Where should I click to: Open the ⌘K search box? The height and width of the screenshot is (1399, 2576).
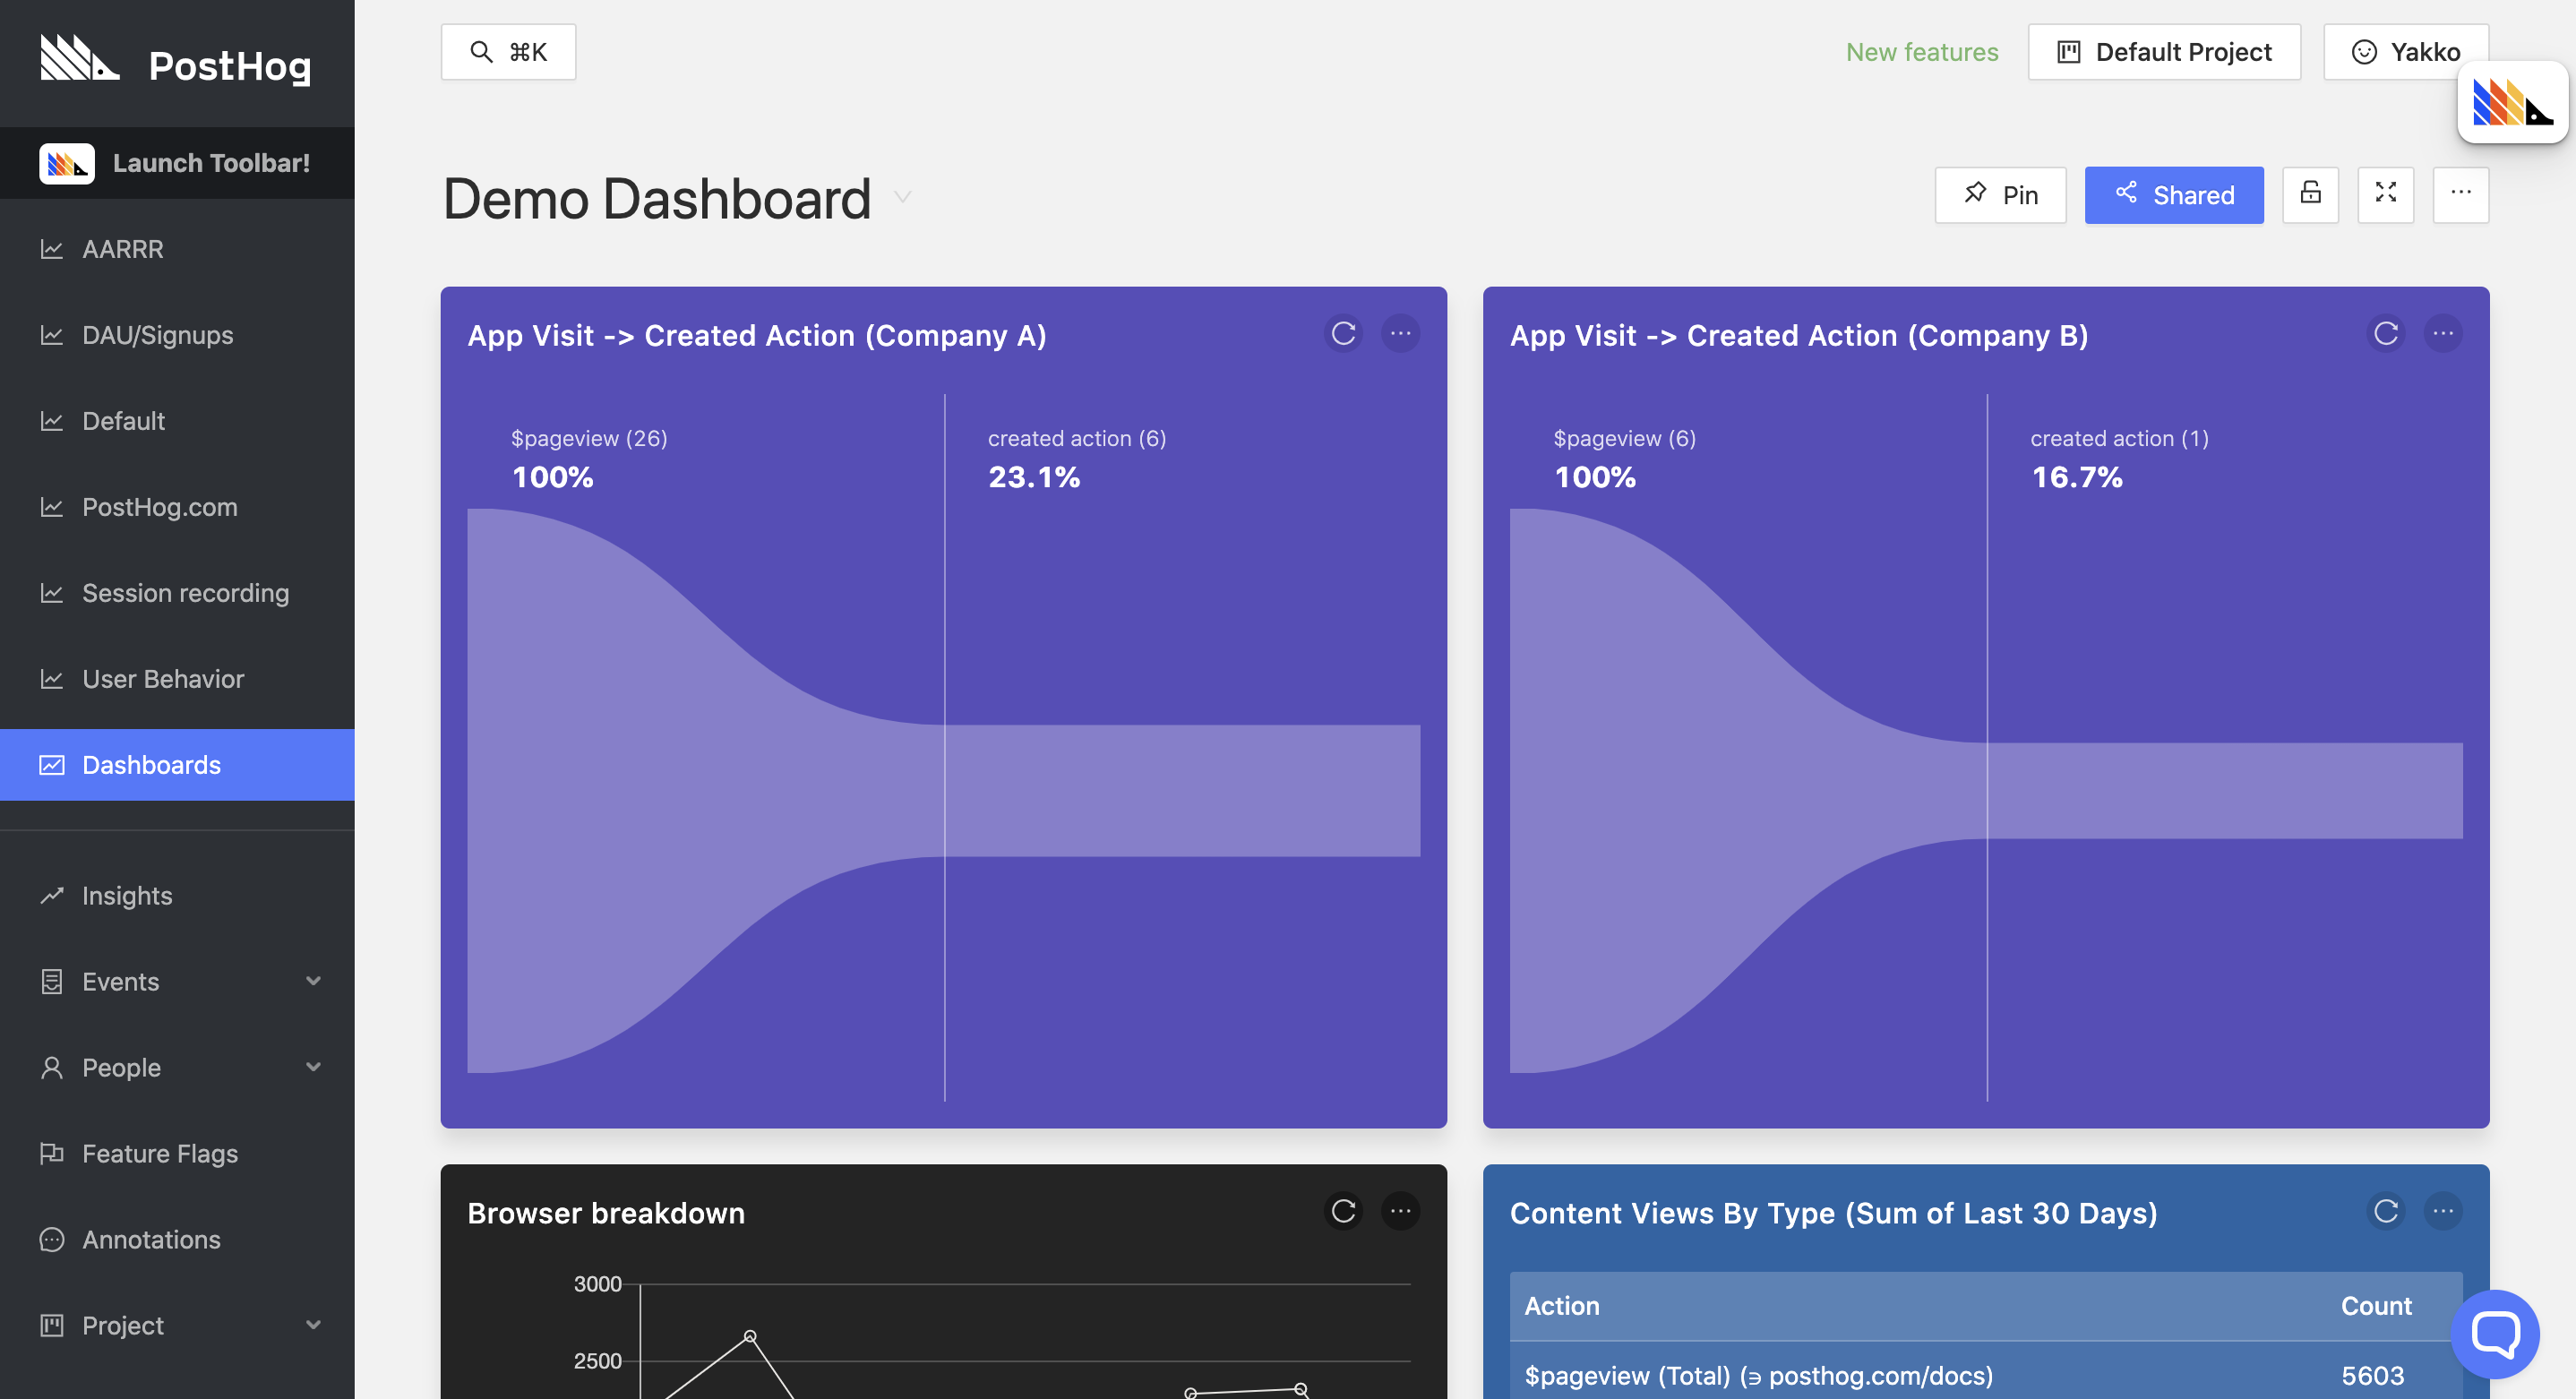click(x=508, y=52)
